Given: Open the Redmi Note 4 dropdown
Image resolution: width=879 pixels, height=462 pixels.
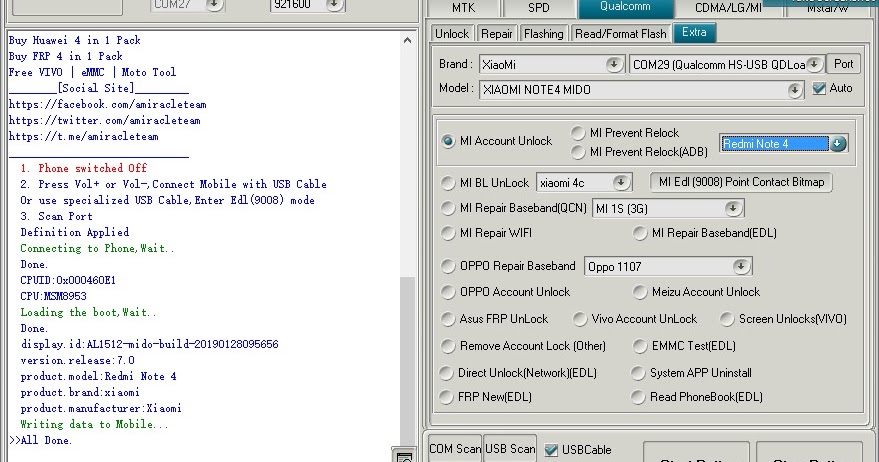Looking at the screenshot, I should point(838,144).
